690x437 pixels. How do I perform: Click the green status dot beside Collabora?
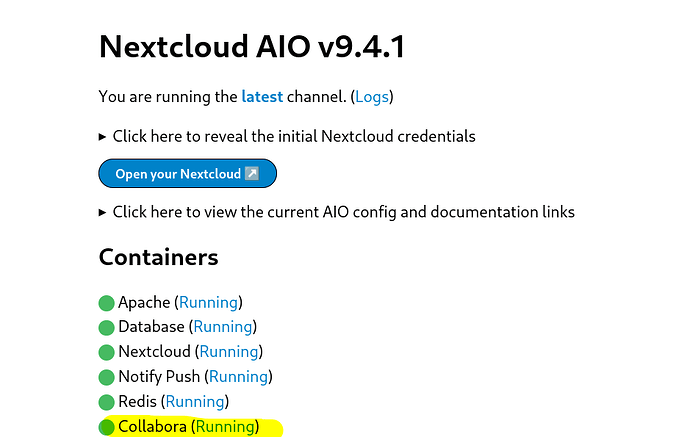pos(107,427)
